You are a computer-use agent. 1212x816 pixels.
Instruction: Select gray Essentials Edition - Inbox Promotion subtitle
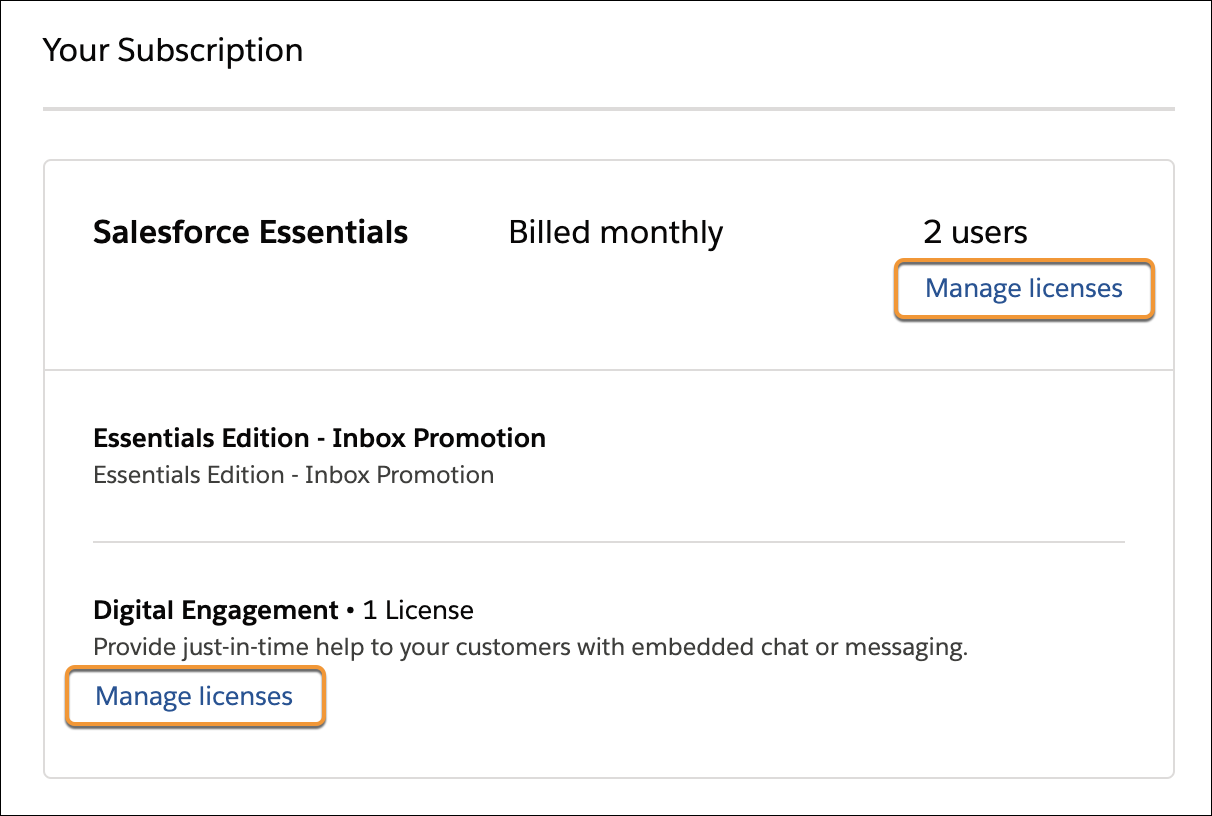pyautogui.click(x=293, y=475)
